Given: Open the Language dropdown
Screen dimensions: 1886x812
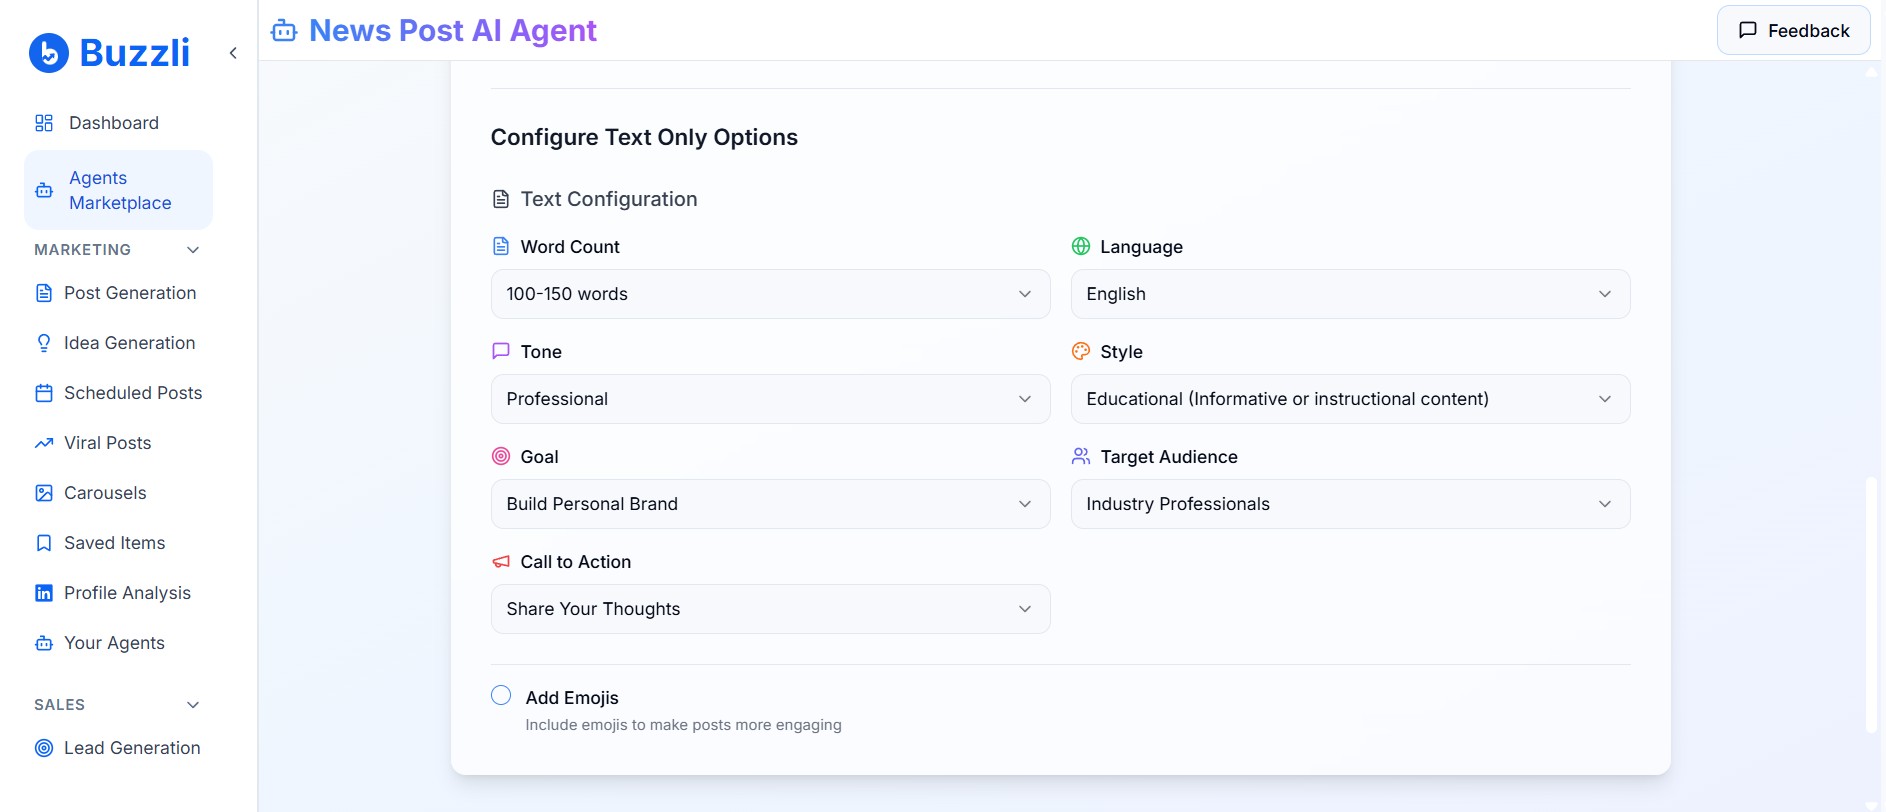Looking at the screenshot, I should coord(1350,294).
